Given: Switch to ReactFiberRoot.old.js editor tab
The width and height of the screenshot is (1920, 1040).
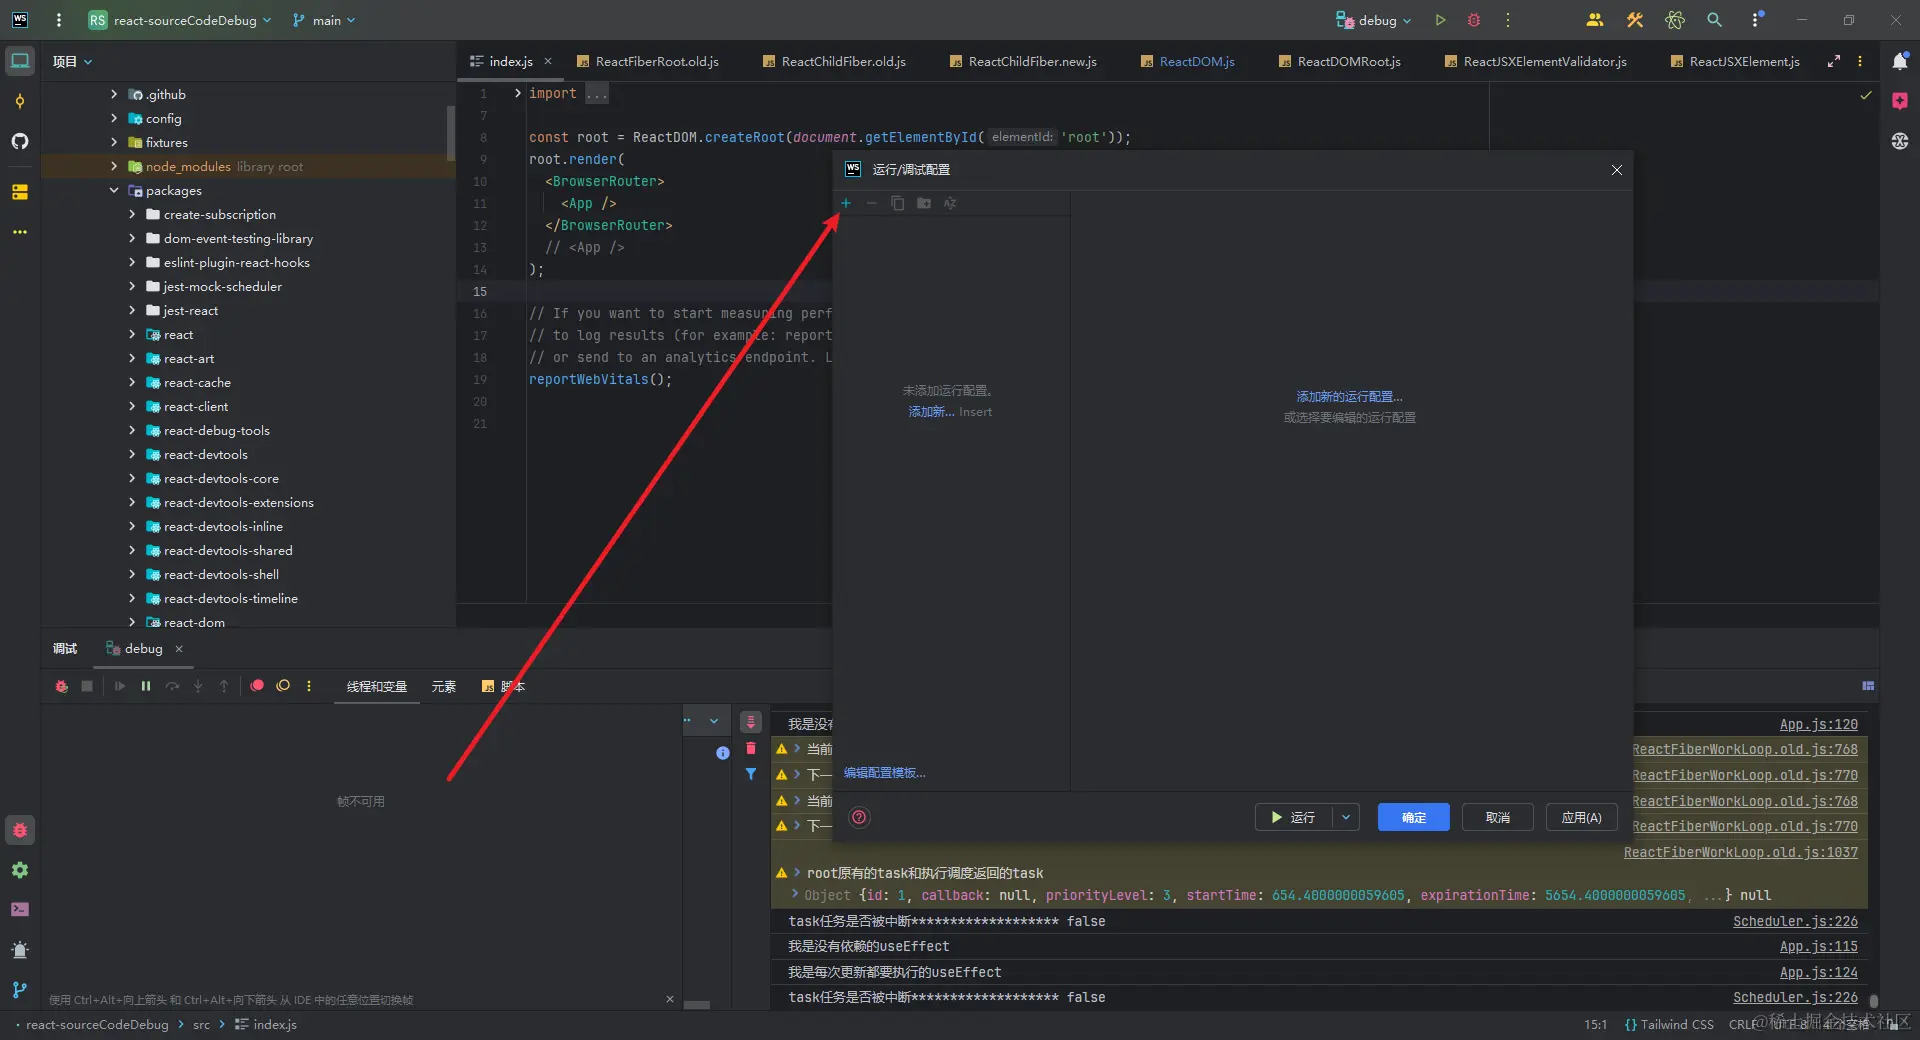Looking at the screenshot, I should pos(648,61).
